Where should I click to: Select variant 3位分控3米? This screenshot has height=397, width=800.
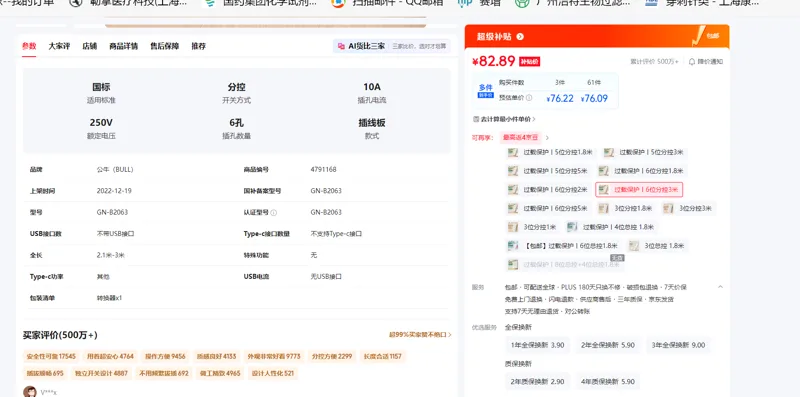(x=689, y=208)
